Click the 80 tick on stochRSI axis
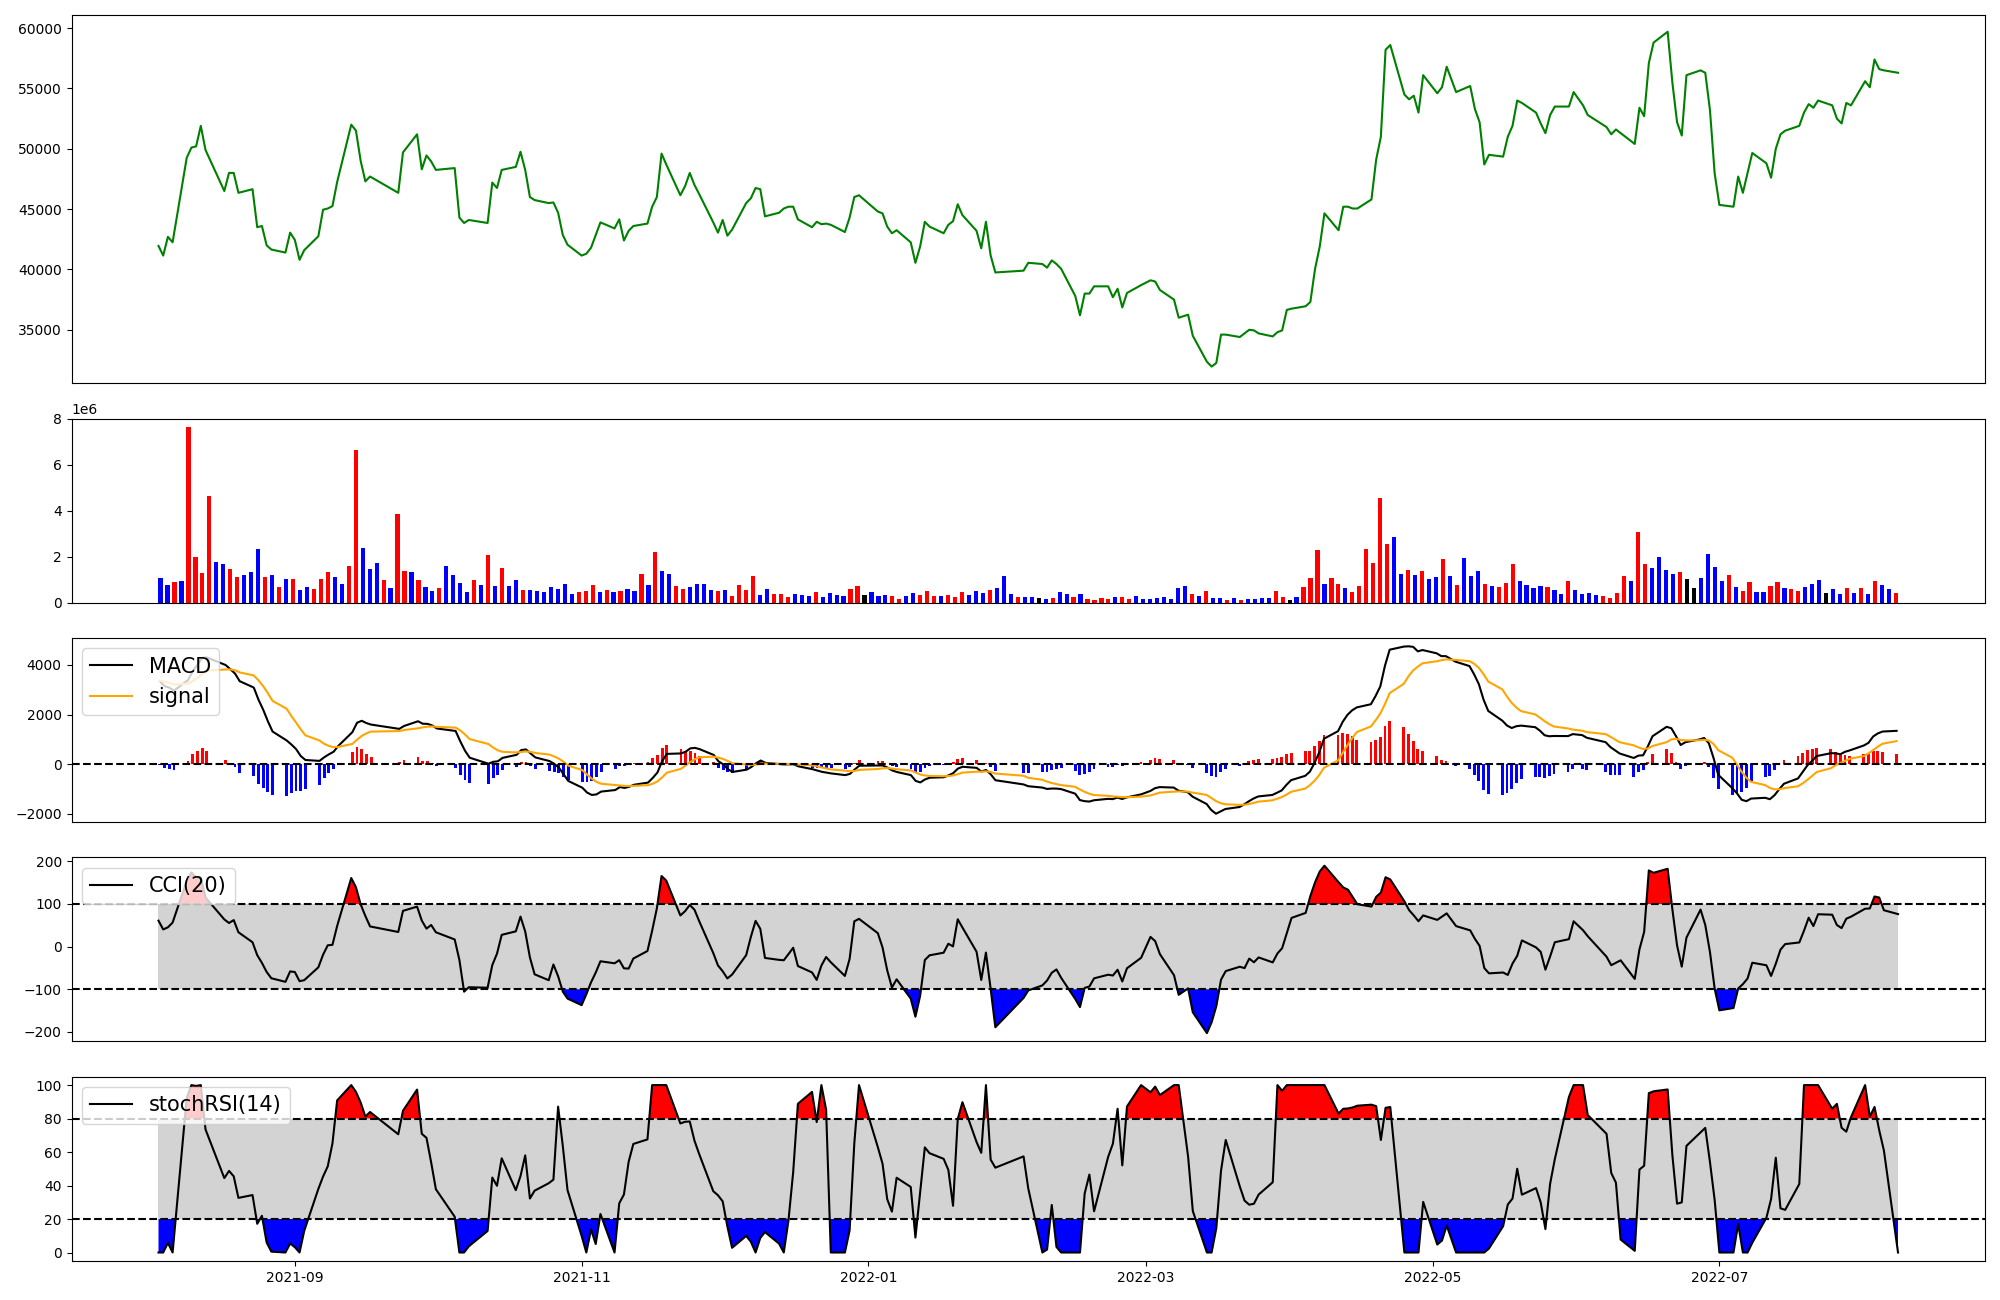The image size is (2000, 1300). [54, 1120]
